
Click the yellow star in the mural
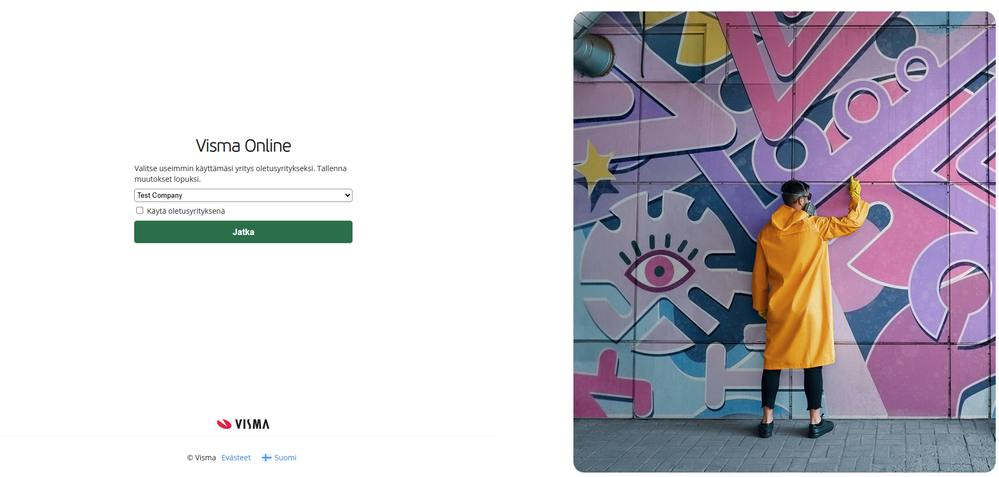pyautogui.click(x=596, y=165)
